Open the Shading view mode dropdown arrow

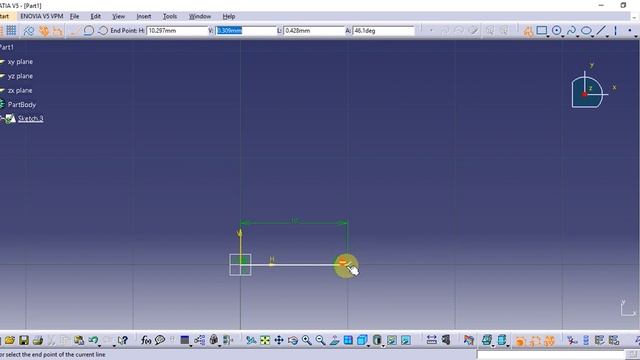click(384, 346)
